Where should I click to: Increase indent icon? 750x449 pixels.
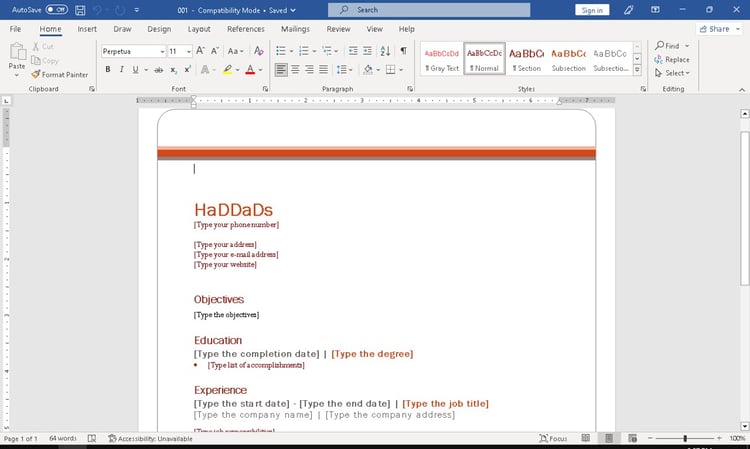[367, 51]
